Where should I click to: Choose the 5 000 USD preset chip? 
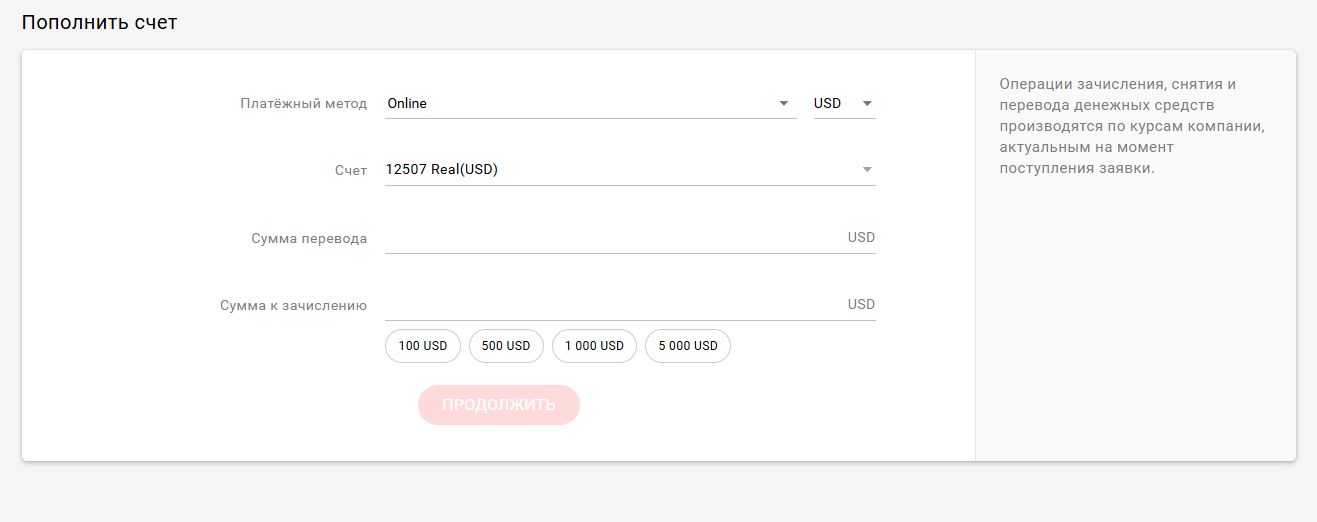coord(688,346)
